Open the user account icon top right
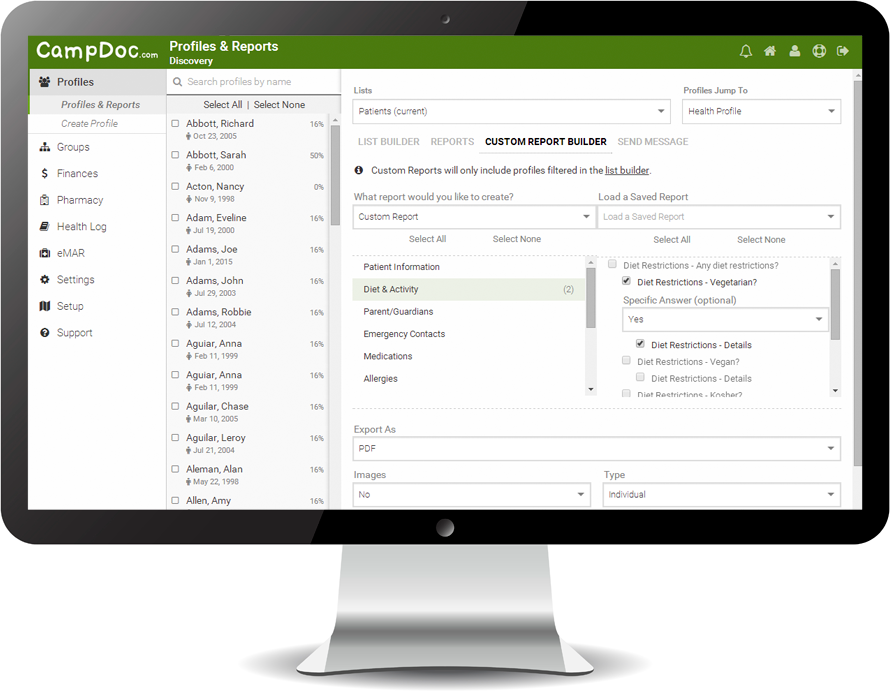This screenshot has width=890, height=691. click(x=795, y=48)
